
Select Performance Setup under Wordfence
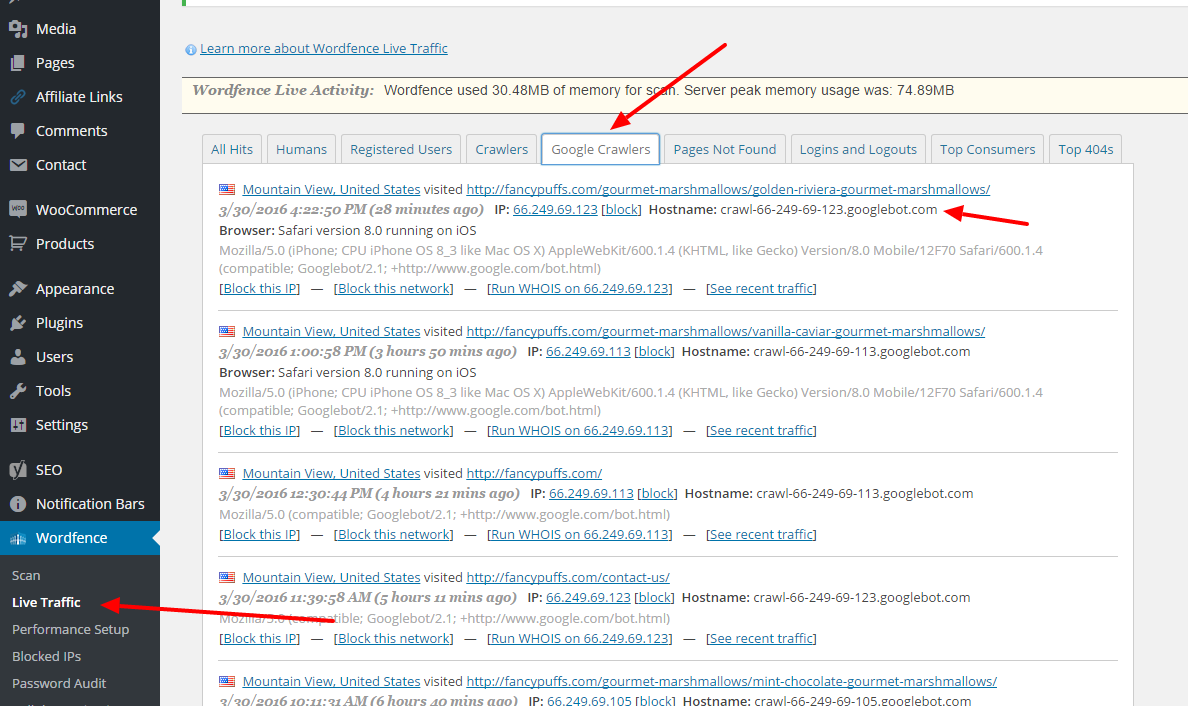point(70,629)
